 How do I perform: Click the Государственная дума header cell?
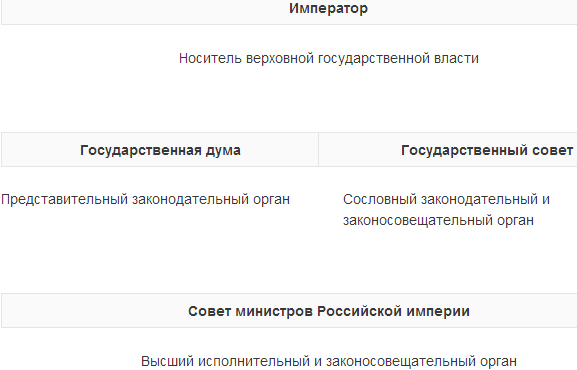160,150
